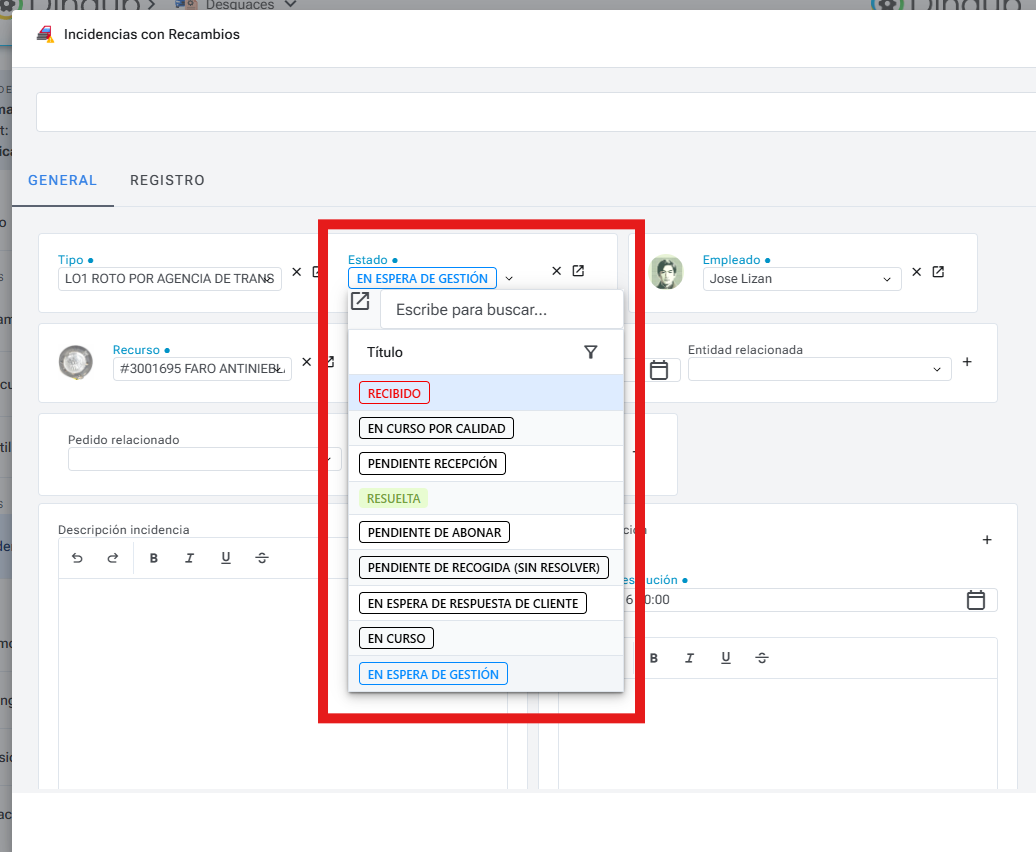
Task: Collapse the Estado dropdown chevron
Action: [x=509, y=279]
